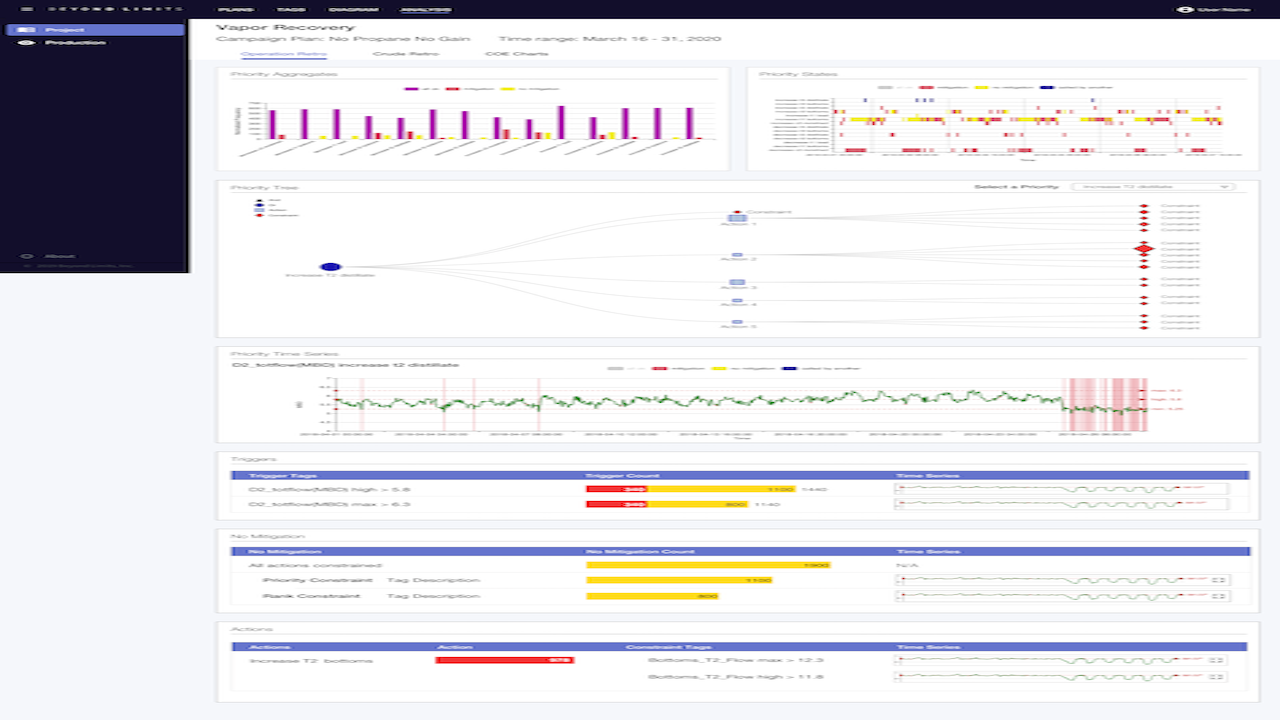
Task: Click the large highlighted red constraint diamond
Action: point(1144,248)
